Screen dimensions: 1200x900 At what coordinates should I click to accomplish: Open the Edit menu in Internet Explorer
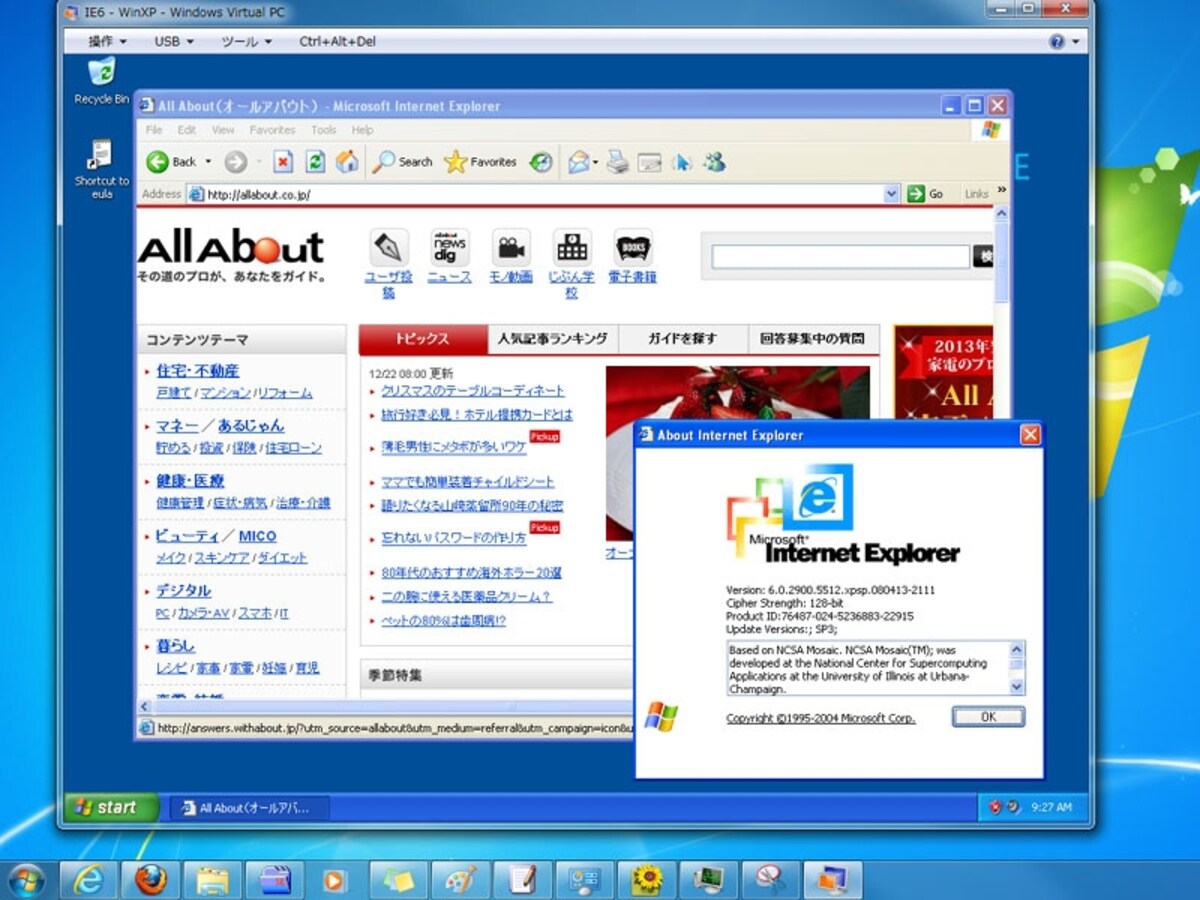(x=187, y=130)
